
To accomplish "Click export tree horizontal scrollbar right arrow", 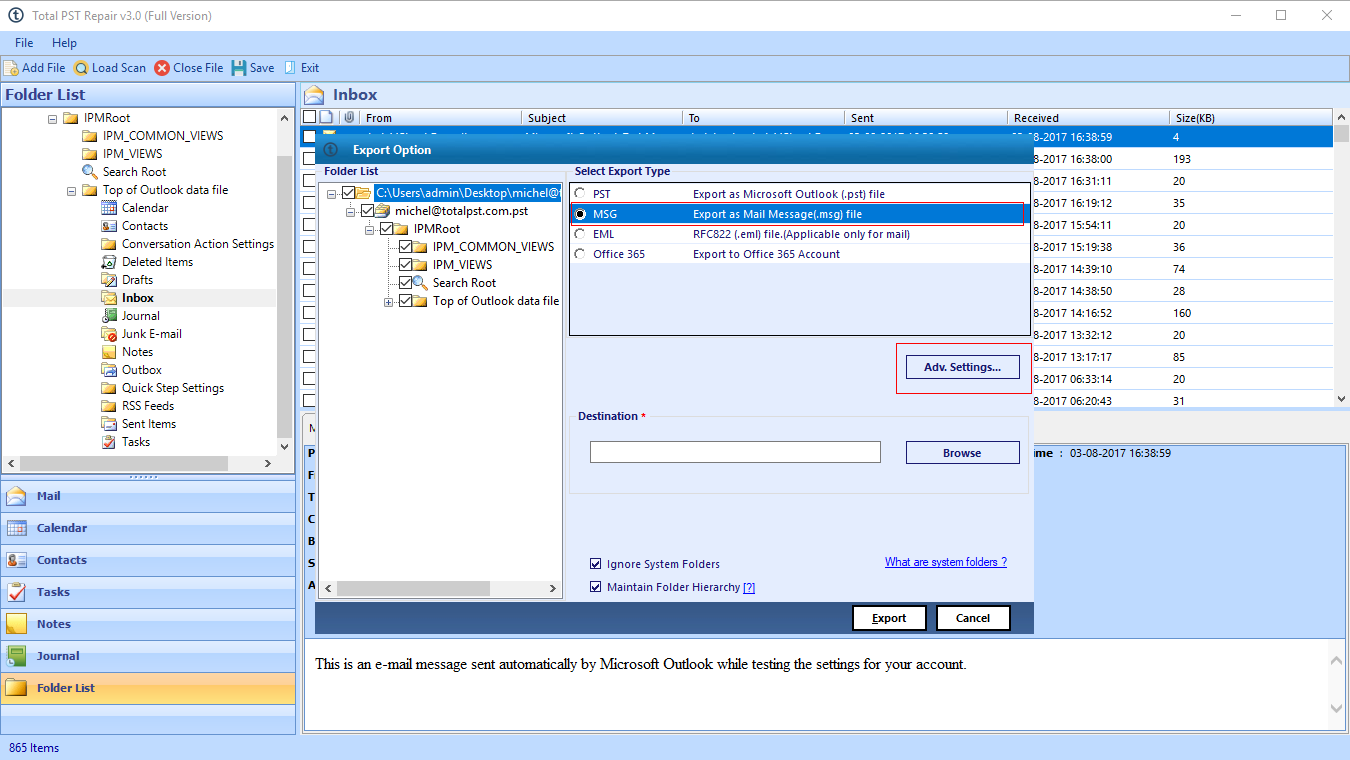I will [x=554, y=589].
